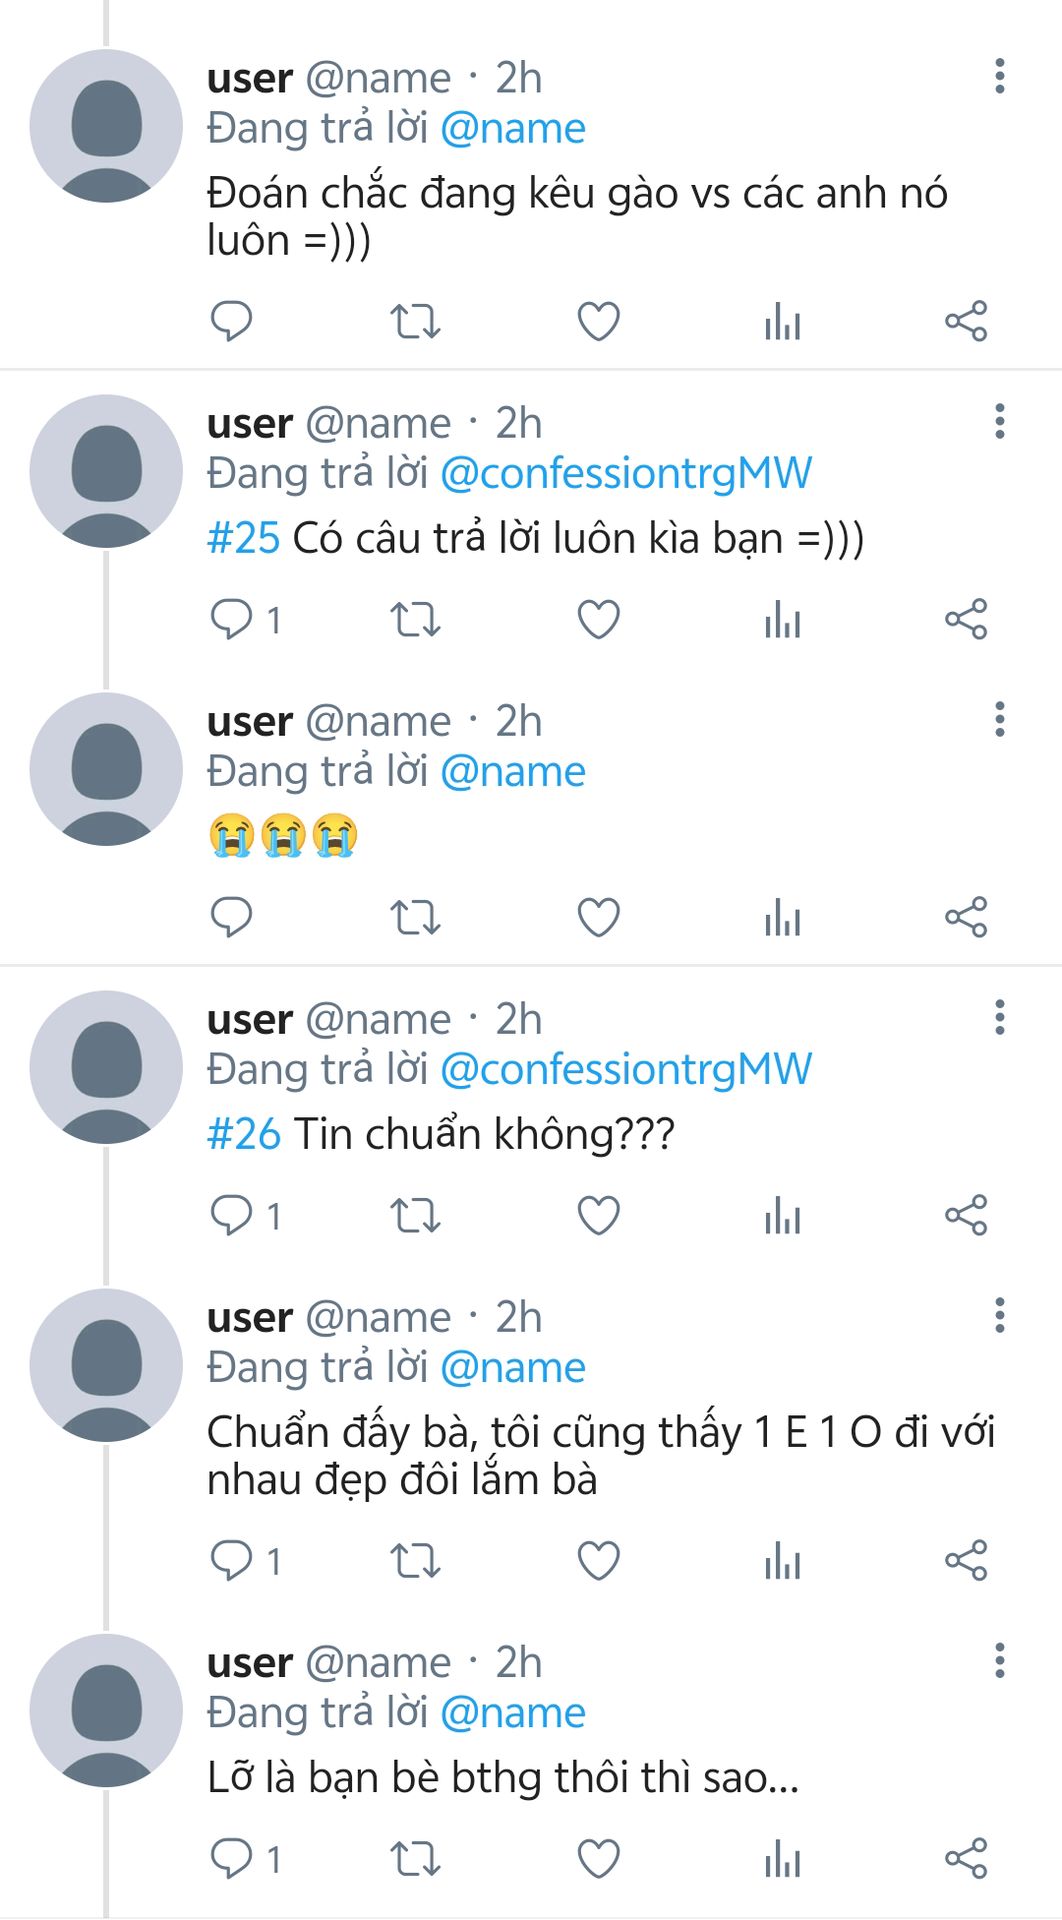Reply to the 'Đoán chắc đang kêu gào' tweet
1062x1920 pixels.
[231, 322]
